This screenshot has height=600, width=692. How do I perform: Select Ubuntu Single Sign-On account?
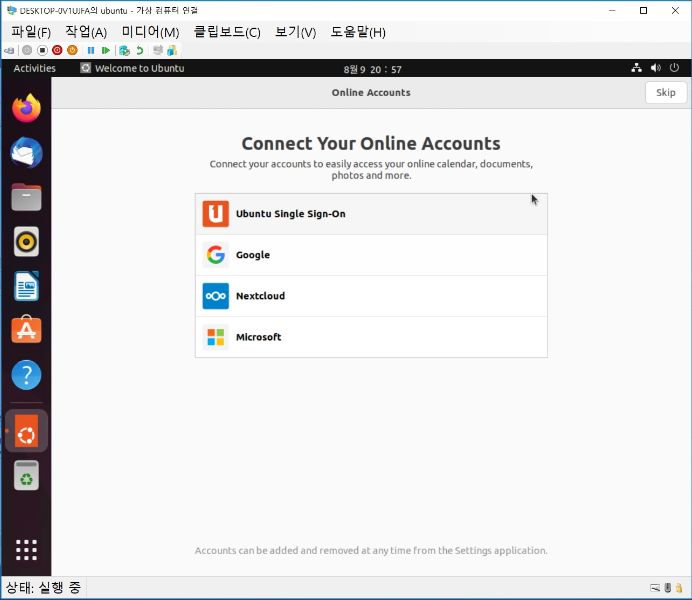click(371, 214)
